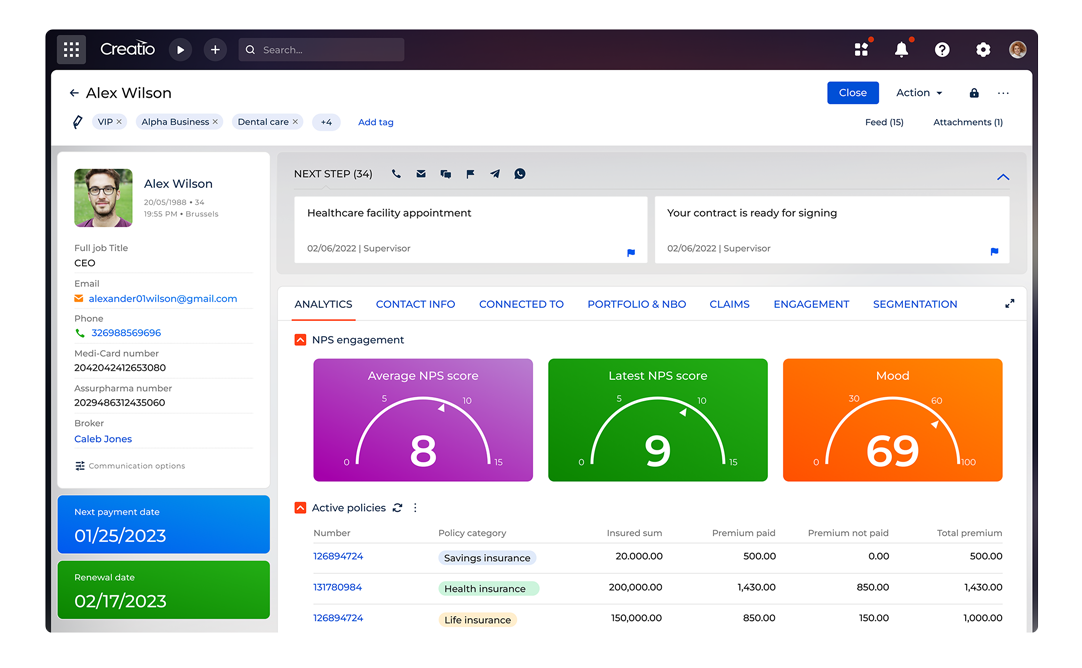Click the phone call icon in Next Step

[x=396, y=174]
